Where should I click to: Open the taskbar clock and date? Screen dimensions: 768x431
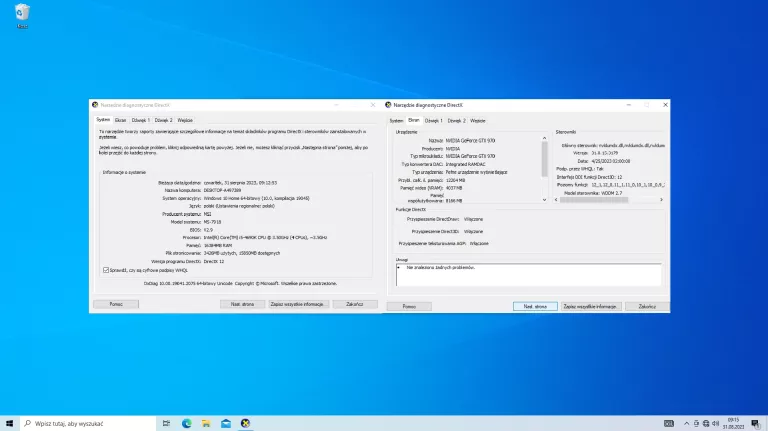point(733,423)
